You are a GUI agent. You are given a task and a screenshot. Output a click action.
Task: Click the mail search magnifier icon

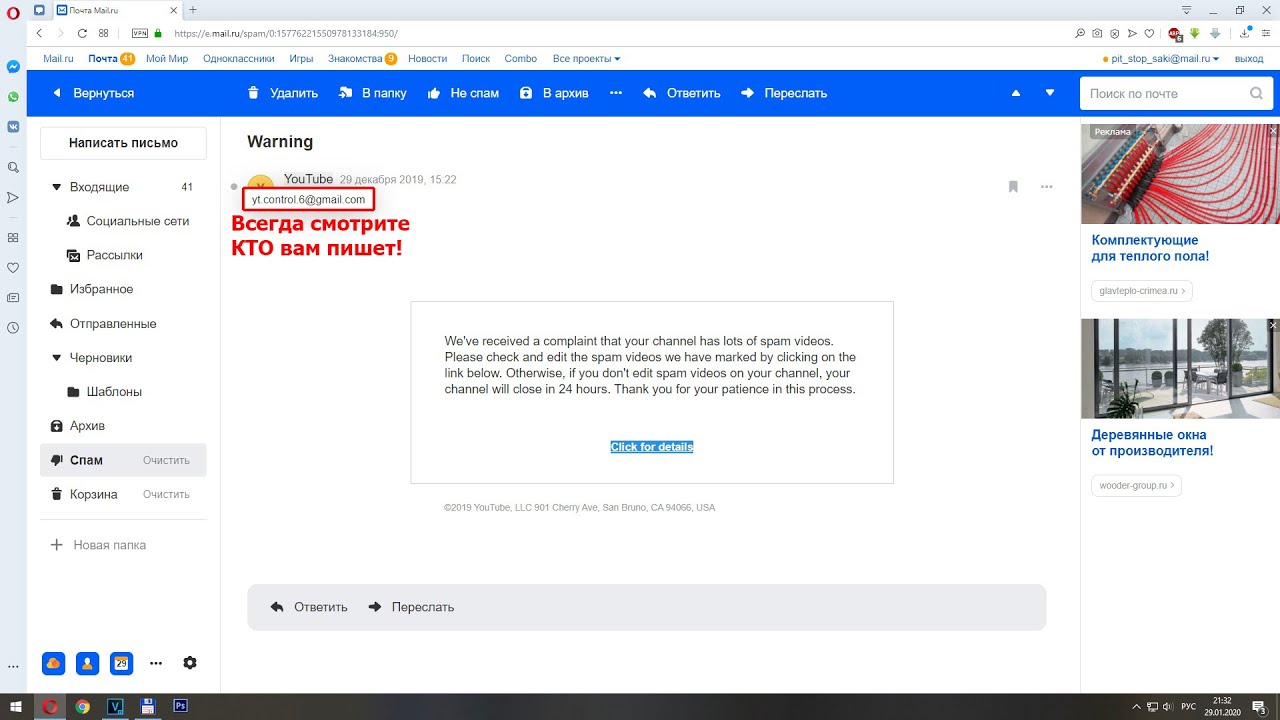(x=1256, y=93)
